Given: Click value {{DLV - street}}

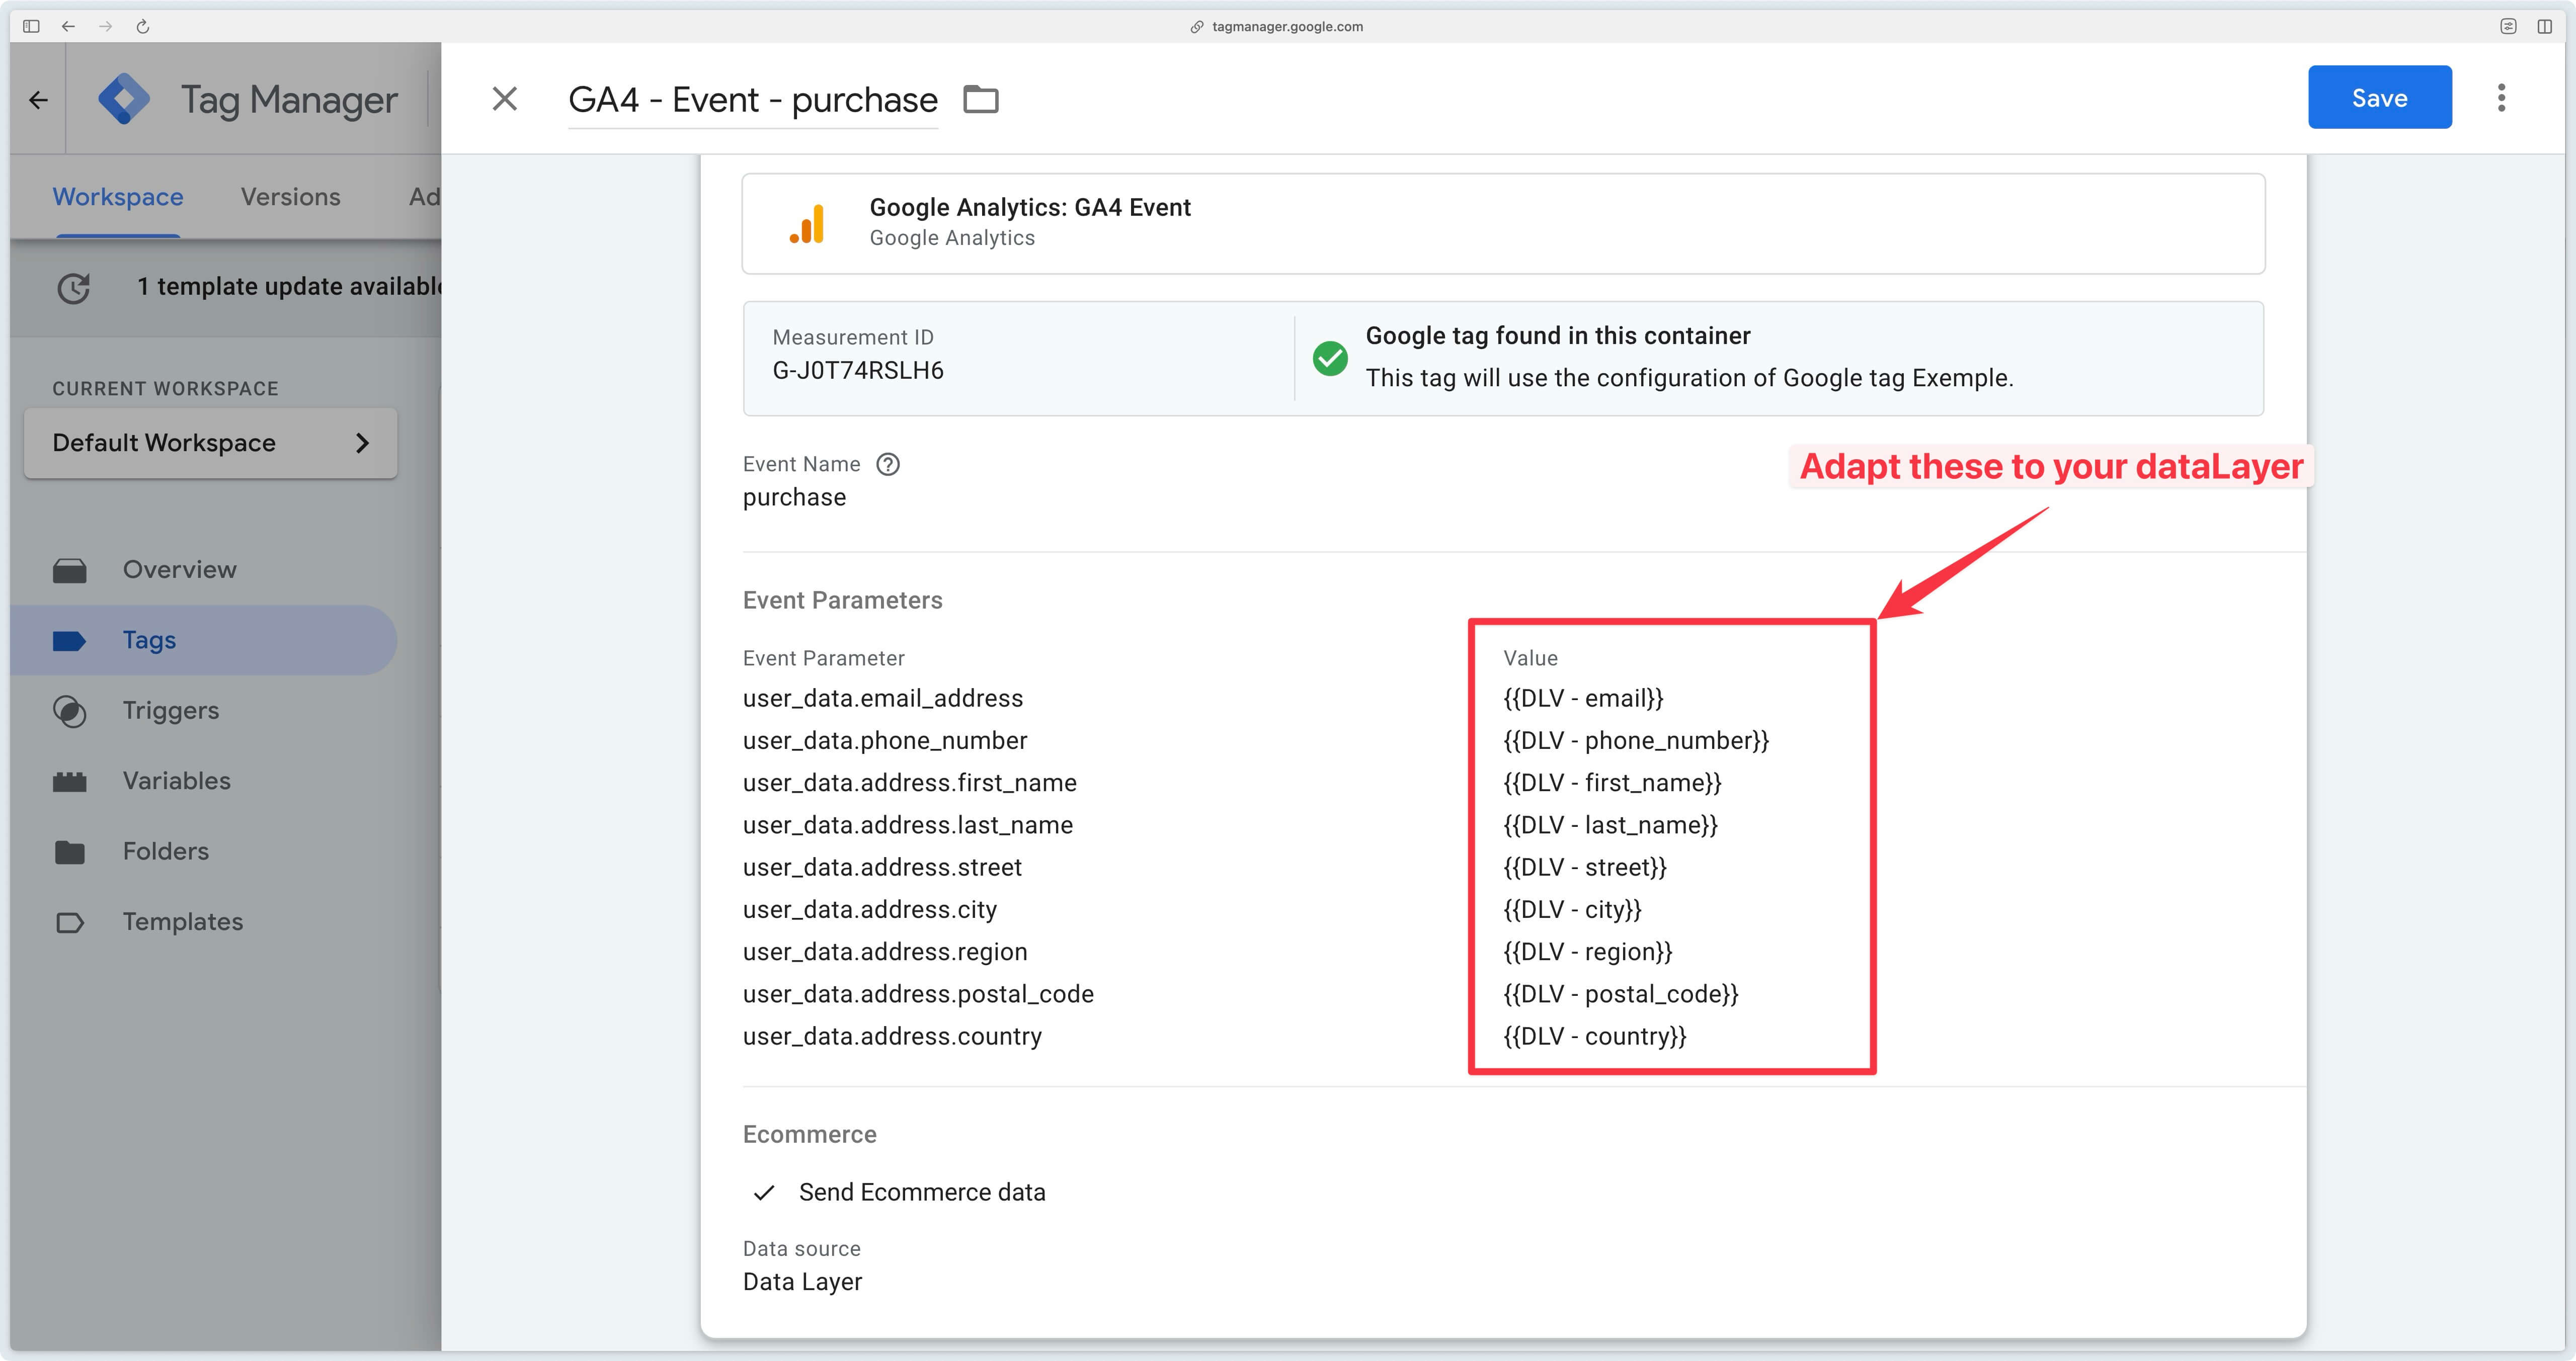Looking at the screenshot, I should (1585, 867).
